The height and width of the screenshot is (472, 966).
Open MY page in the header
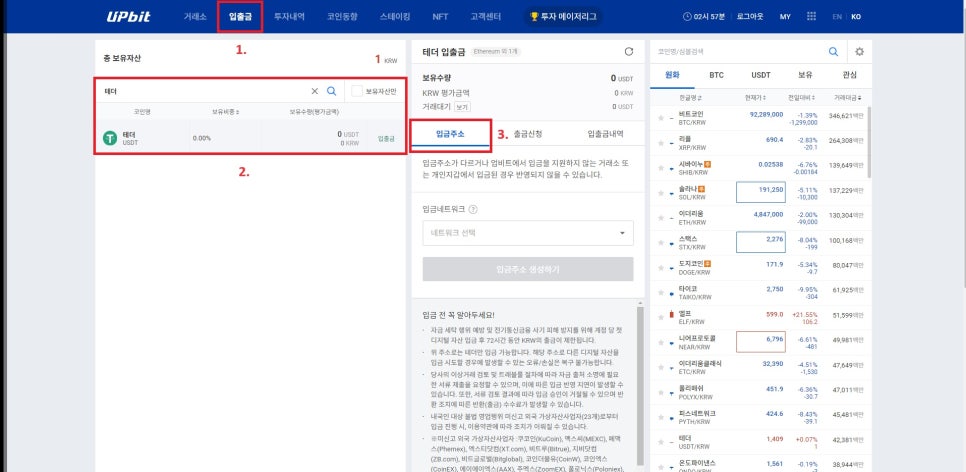tap(785, 17)
